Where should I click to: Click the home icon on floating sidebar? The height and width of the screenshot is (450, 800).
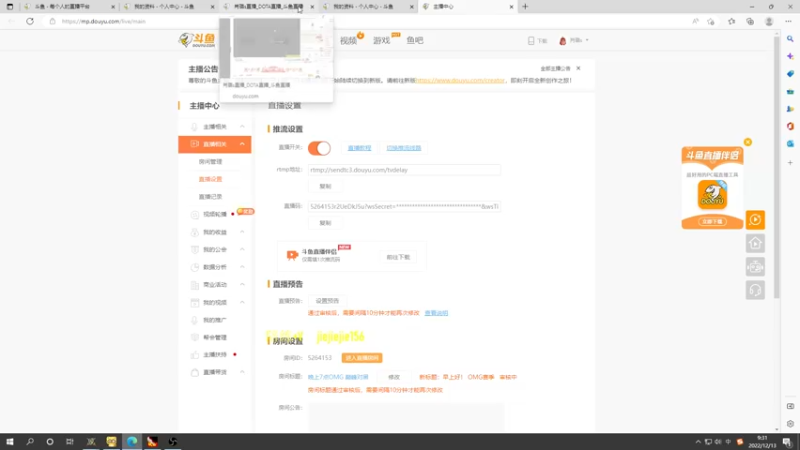point(755,243)
